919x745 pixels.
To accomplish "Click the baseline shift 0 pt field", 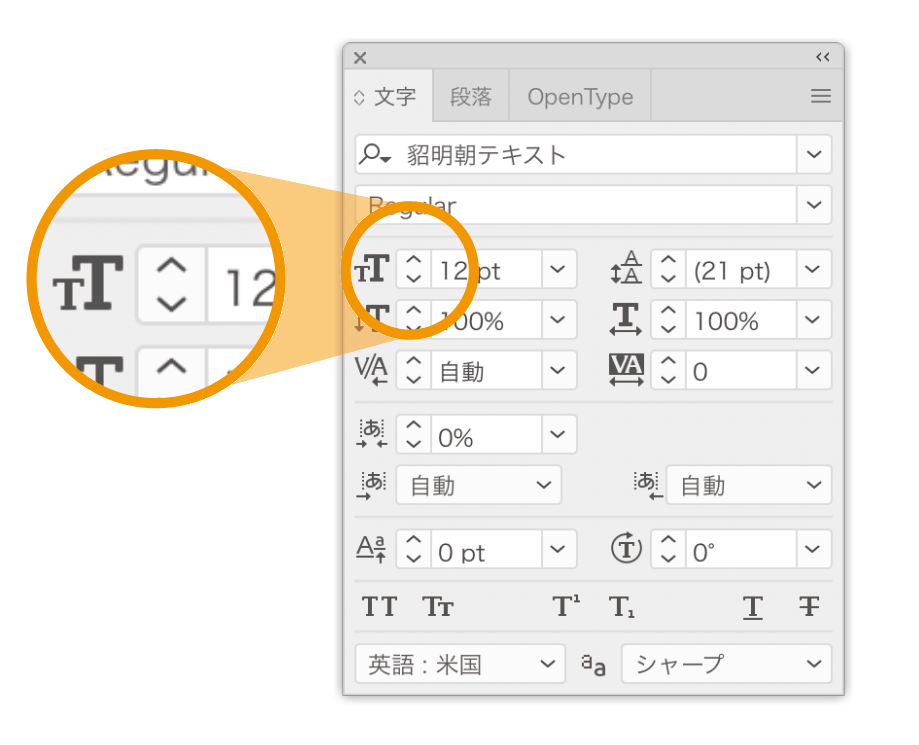I will 486,549.
